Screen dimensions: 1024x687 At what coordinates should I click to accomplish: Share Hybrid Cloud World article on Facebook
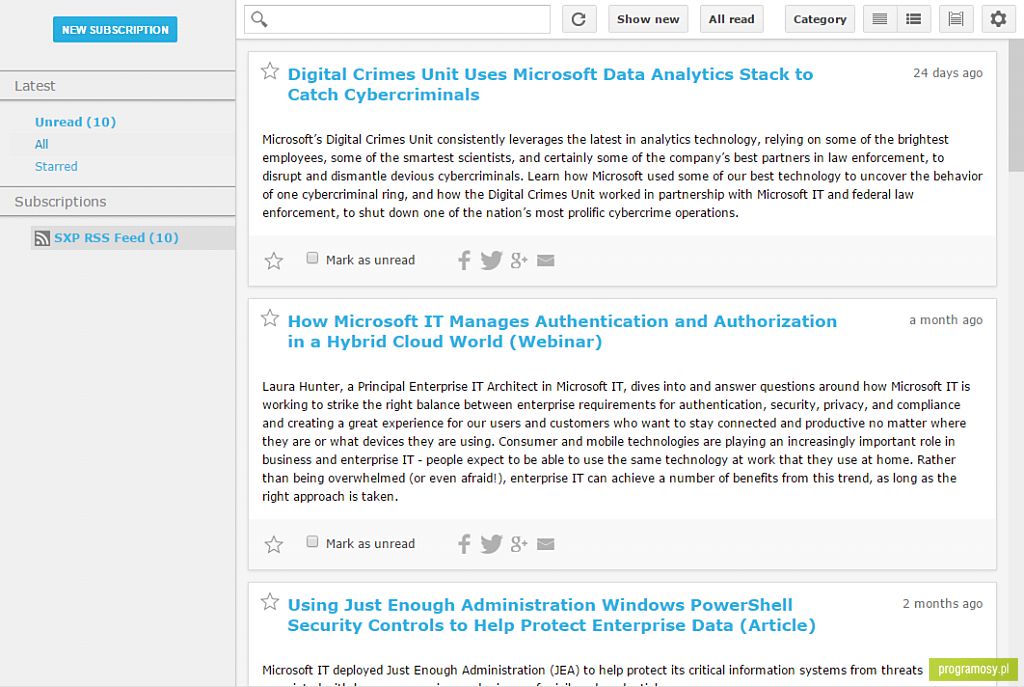[x=464, y=543]
